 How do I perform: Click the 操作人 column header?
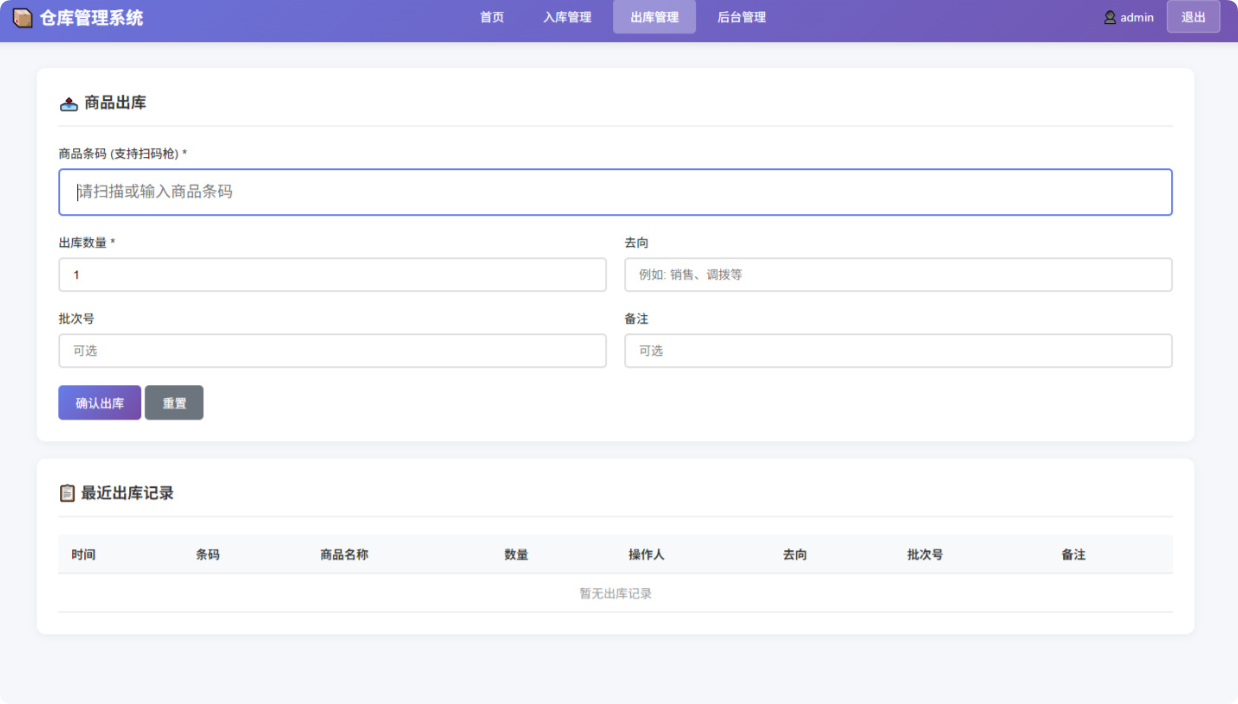[x=646, y=554]
